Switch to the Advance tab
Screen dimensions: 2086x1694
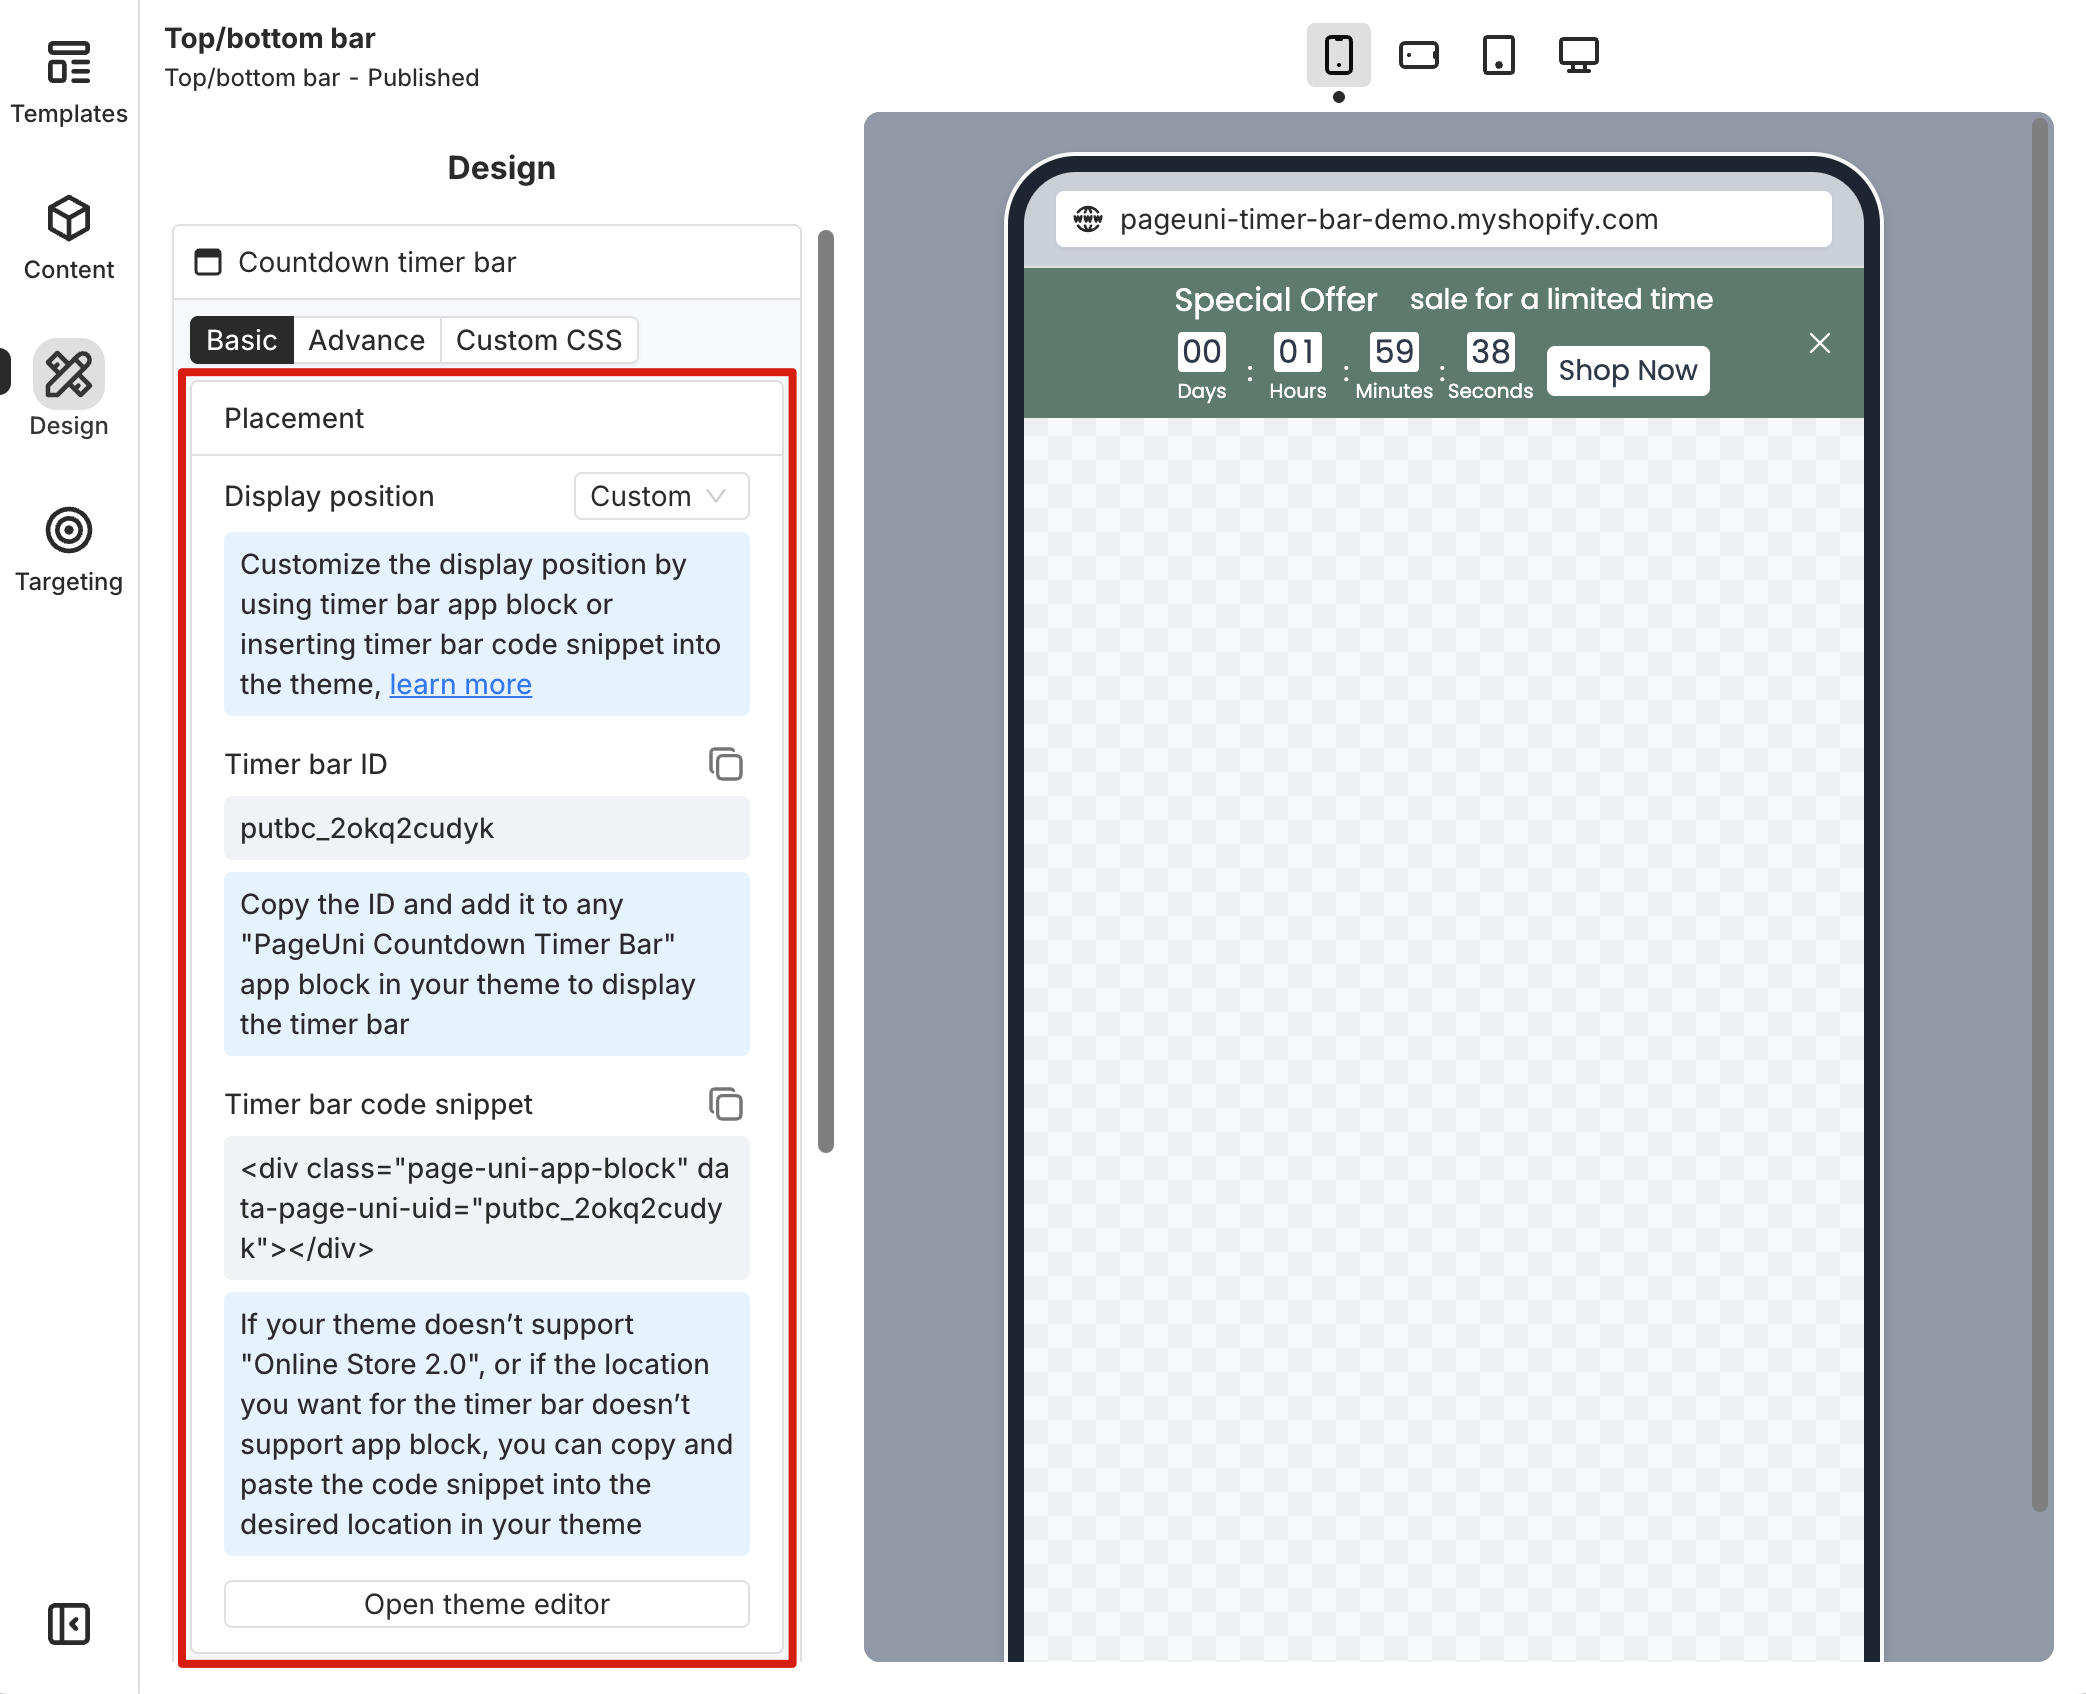(x=366, y=340)
